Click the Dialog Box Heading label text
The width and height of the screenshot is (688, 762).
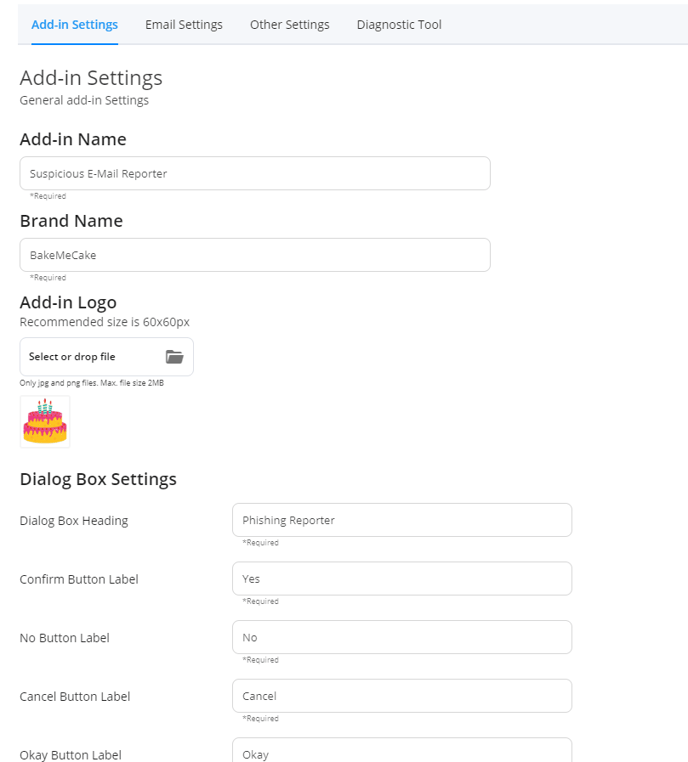click(74, 520)
